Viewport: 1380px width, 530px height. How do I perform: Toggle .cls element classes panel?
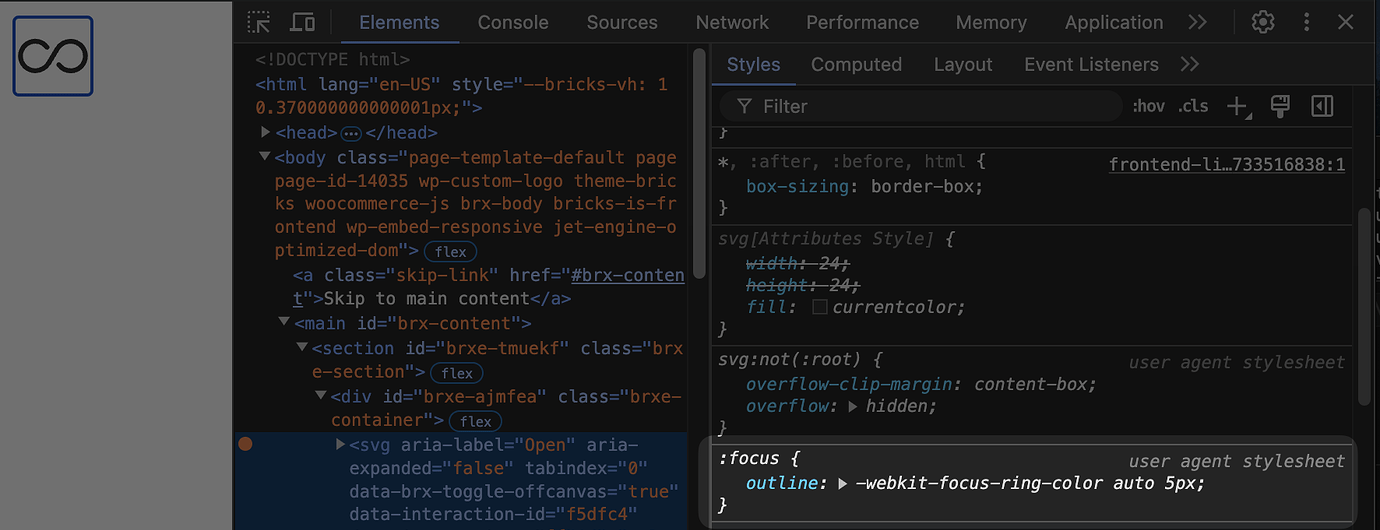pyautogui.click(x=1193, y=106)
